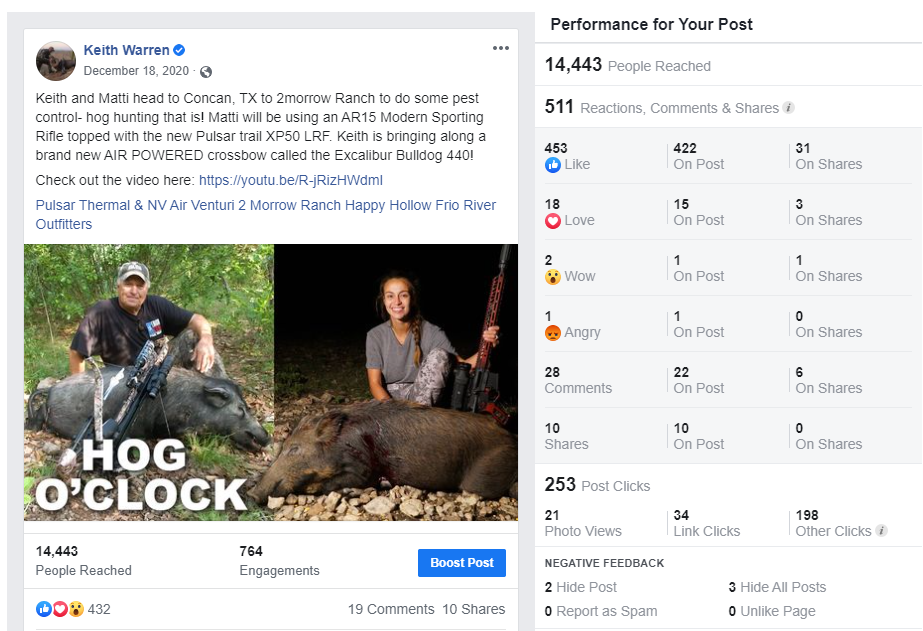Click the verified badge next to Keith Warren
Screen dimensions: 923x631
pyautogui.click(x=179, y=50)
